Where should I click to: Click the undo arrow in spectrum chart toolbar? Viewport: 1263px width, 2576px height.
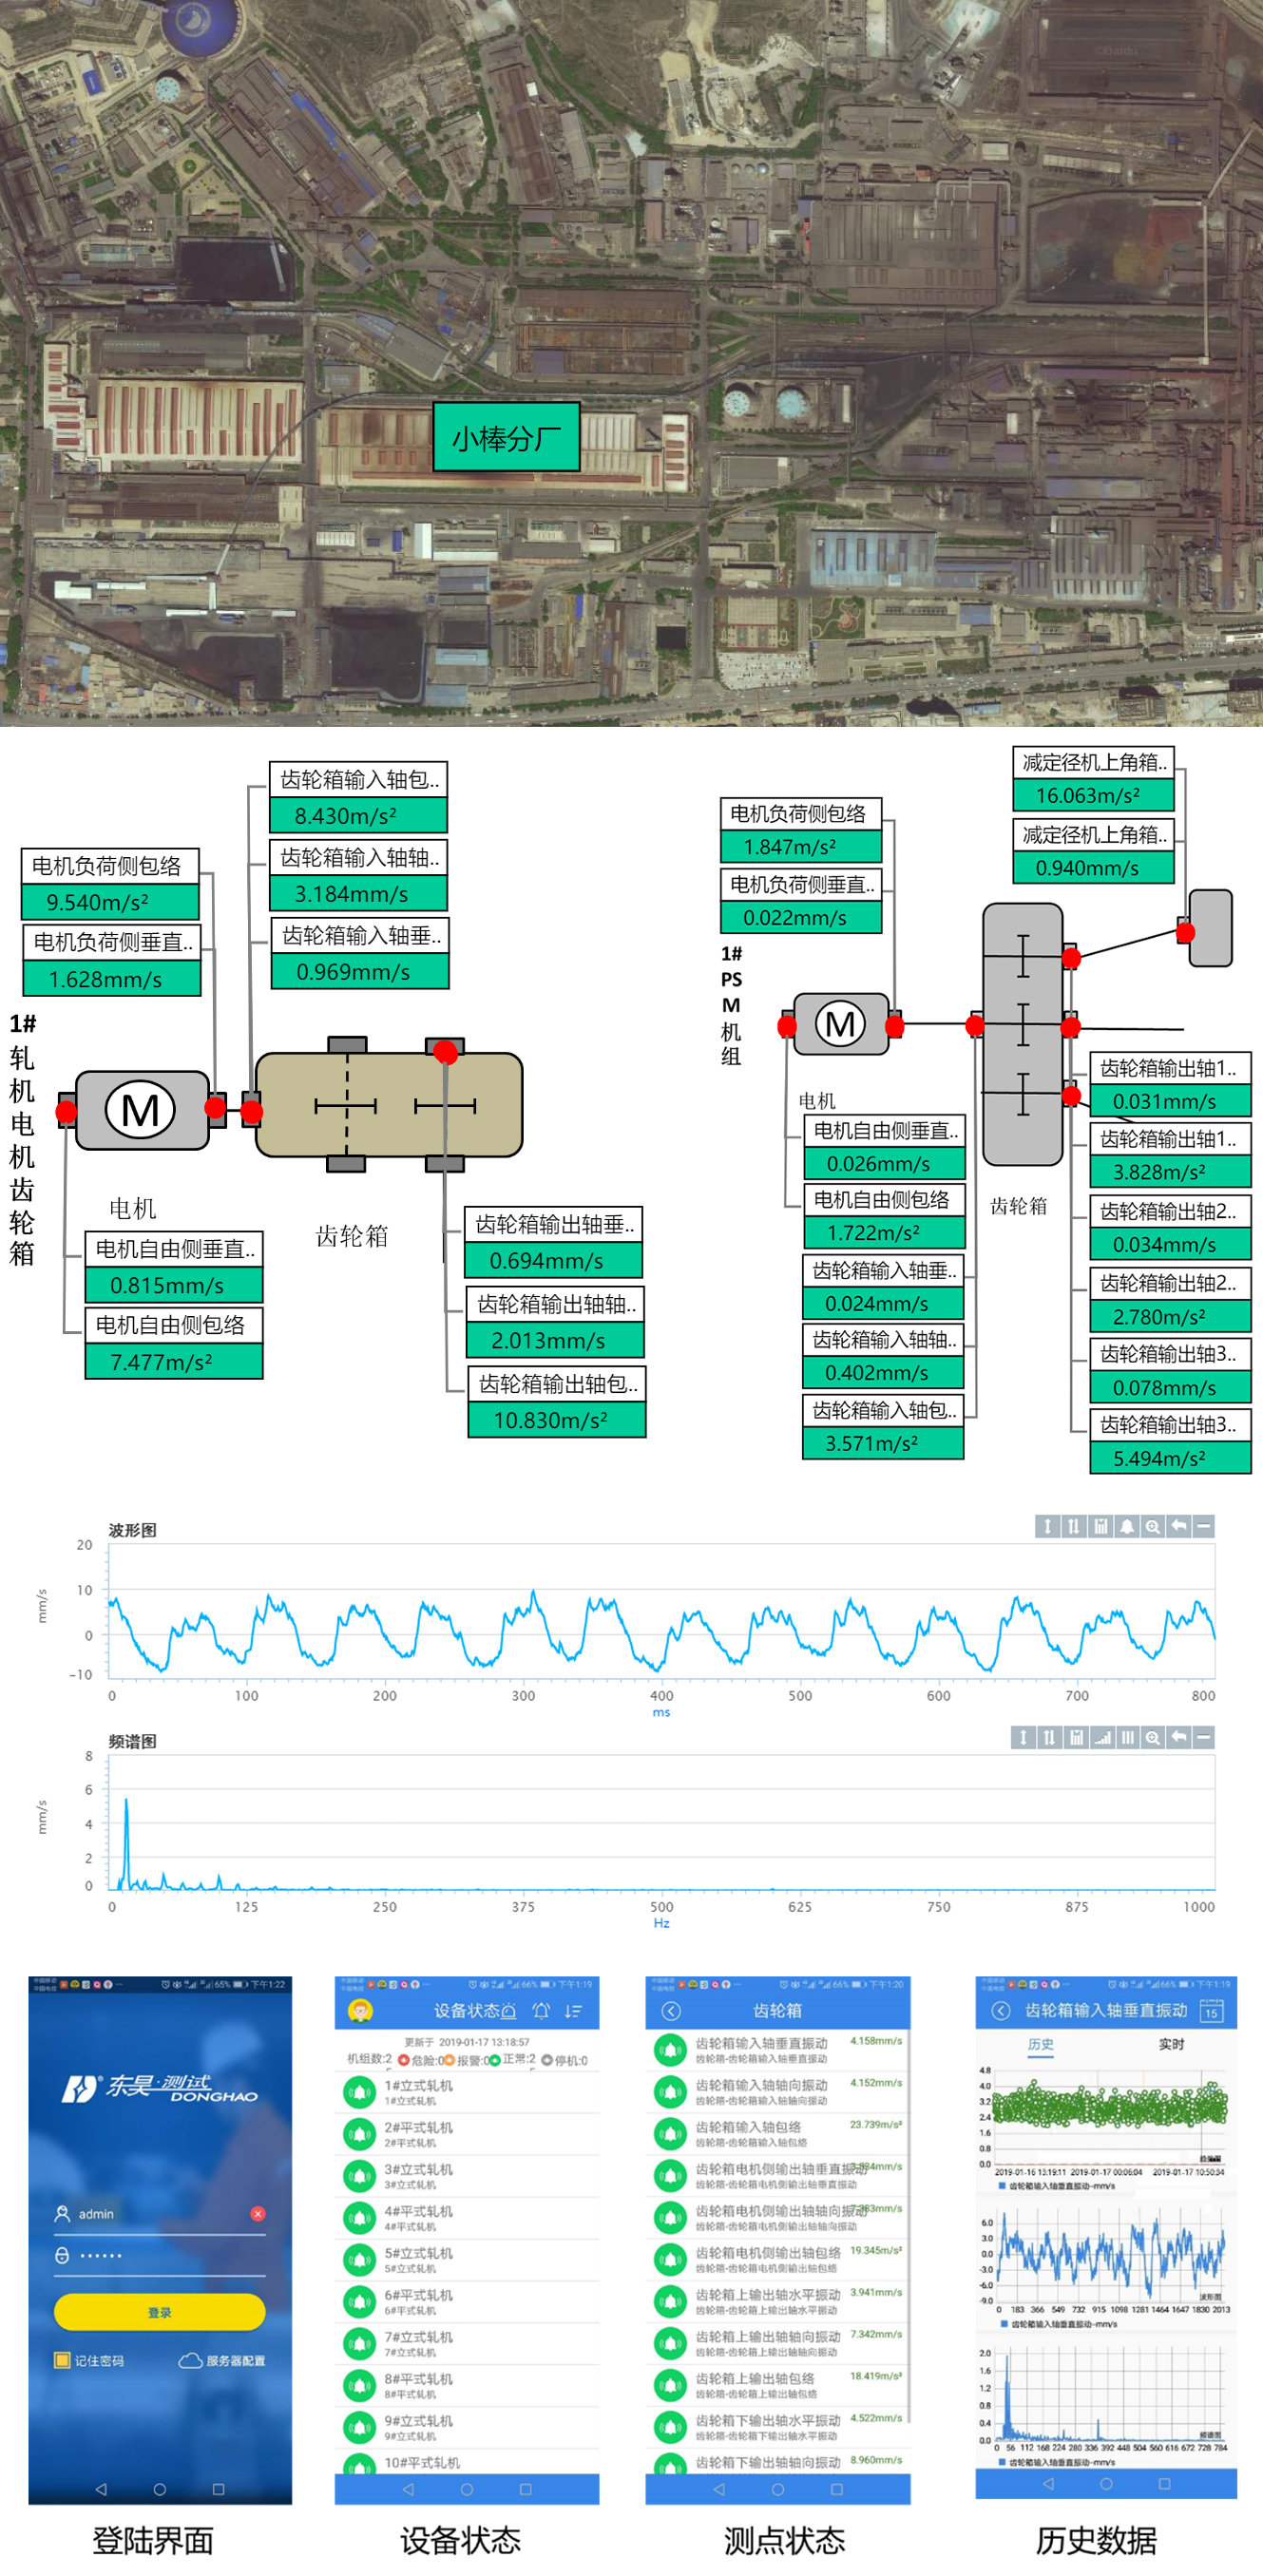click(x=1178, y=1737)
